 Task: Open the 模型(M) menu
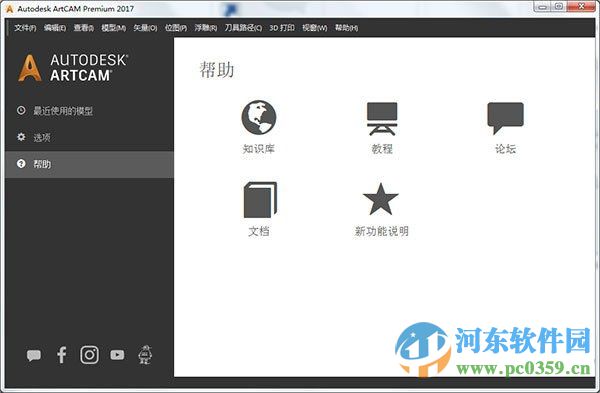[x=114, y=28]
